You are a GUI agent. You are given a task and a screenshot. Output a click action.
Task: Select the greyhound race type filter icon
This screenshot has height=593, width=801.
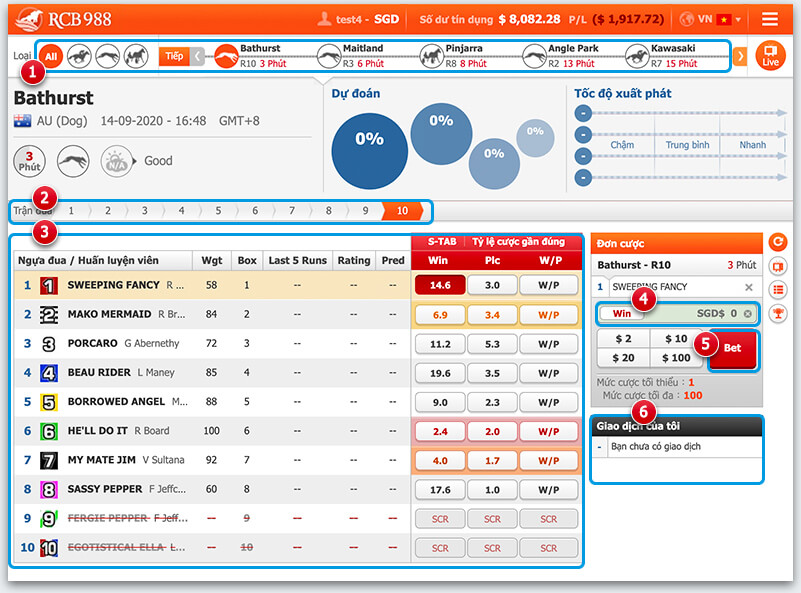[x=107, y=56]
